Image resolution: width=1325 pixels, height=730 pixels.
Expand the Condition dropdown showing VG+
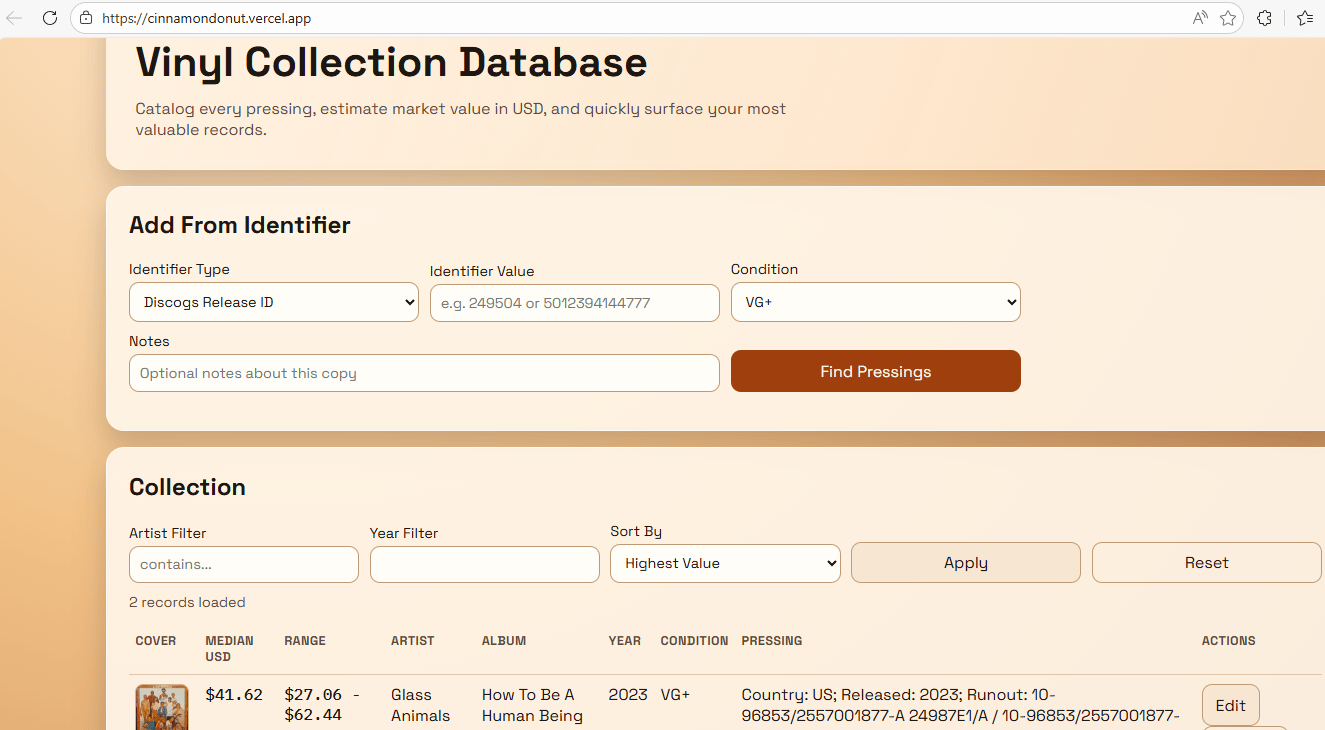(876, 302)
